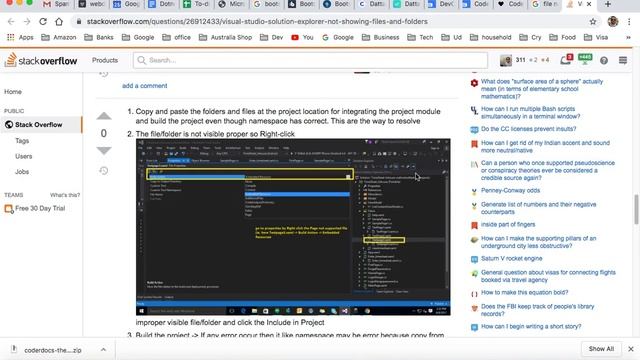Show more bookmarks with the overflow chevron
Screen dimensions: 640x360
(x=628, y=37)
